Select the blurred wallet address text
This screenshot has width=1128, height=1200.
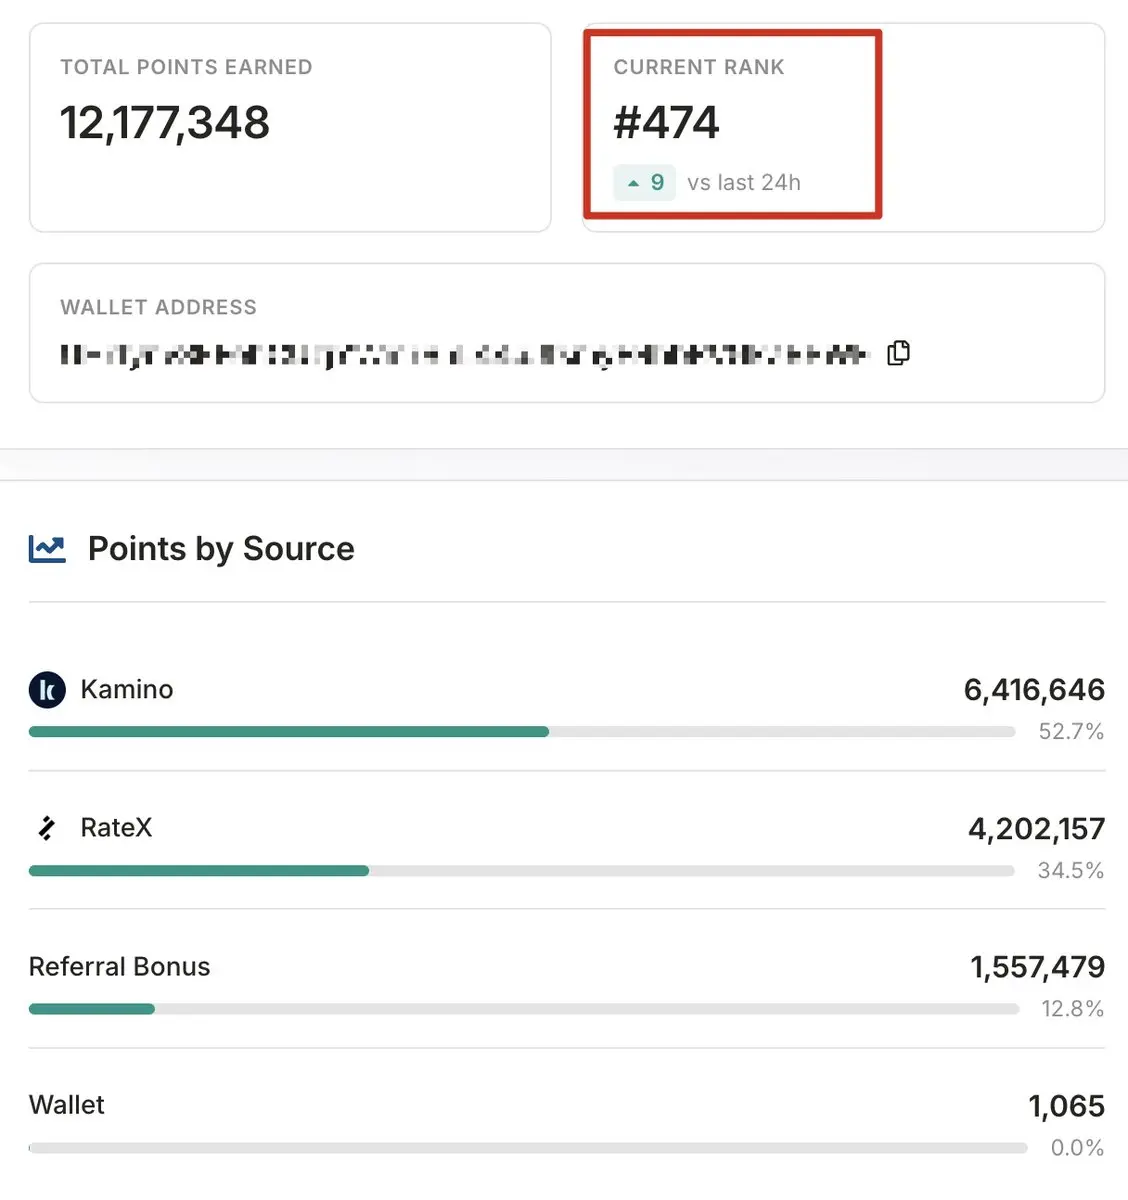(463, 354)
